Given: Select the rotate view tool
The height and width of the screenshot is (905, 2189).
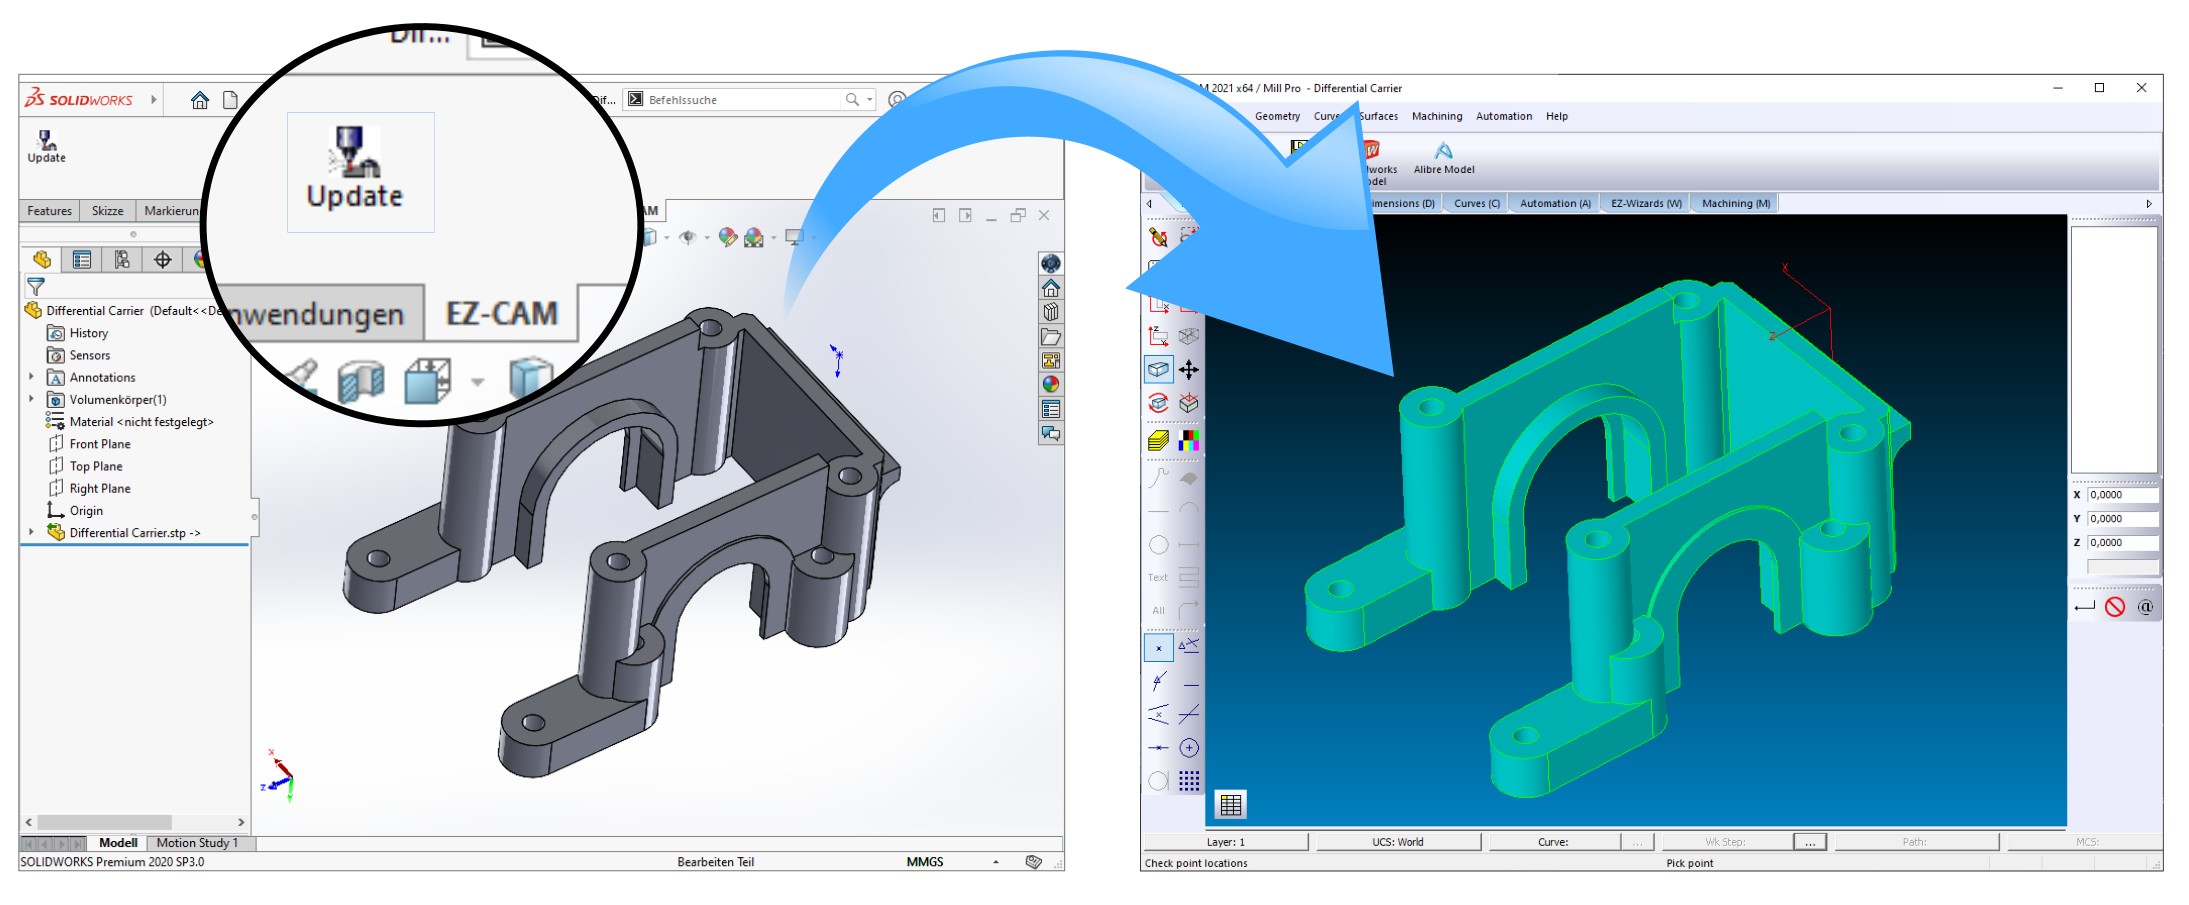Looking at the screenshot, I should [1158, 403].
